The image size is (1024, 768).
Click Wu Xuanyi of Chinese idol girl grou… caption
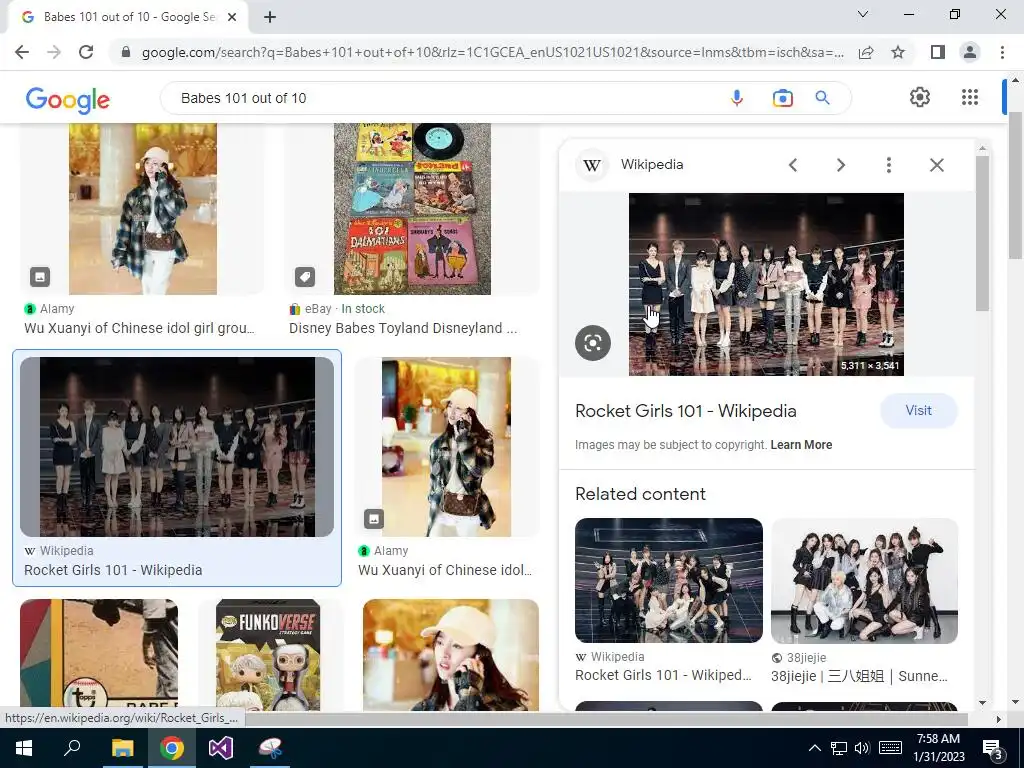[x=139, y=328]
